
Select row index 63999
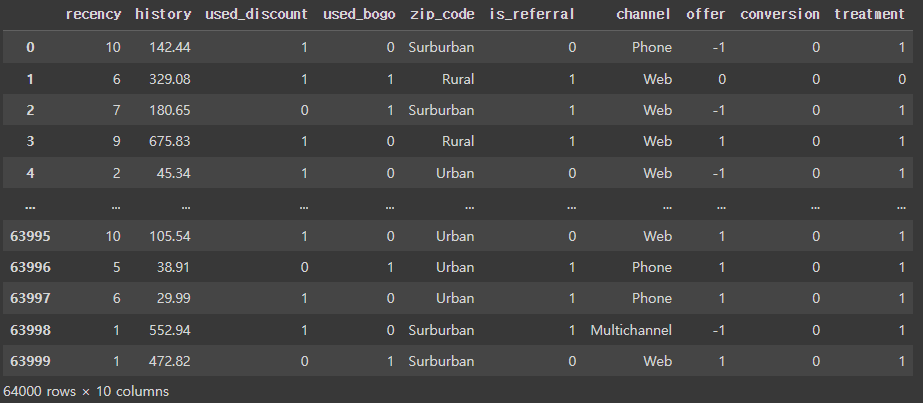coord(30,361)
